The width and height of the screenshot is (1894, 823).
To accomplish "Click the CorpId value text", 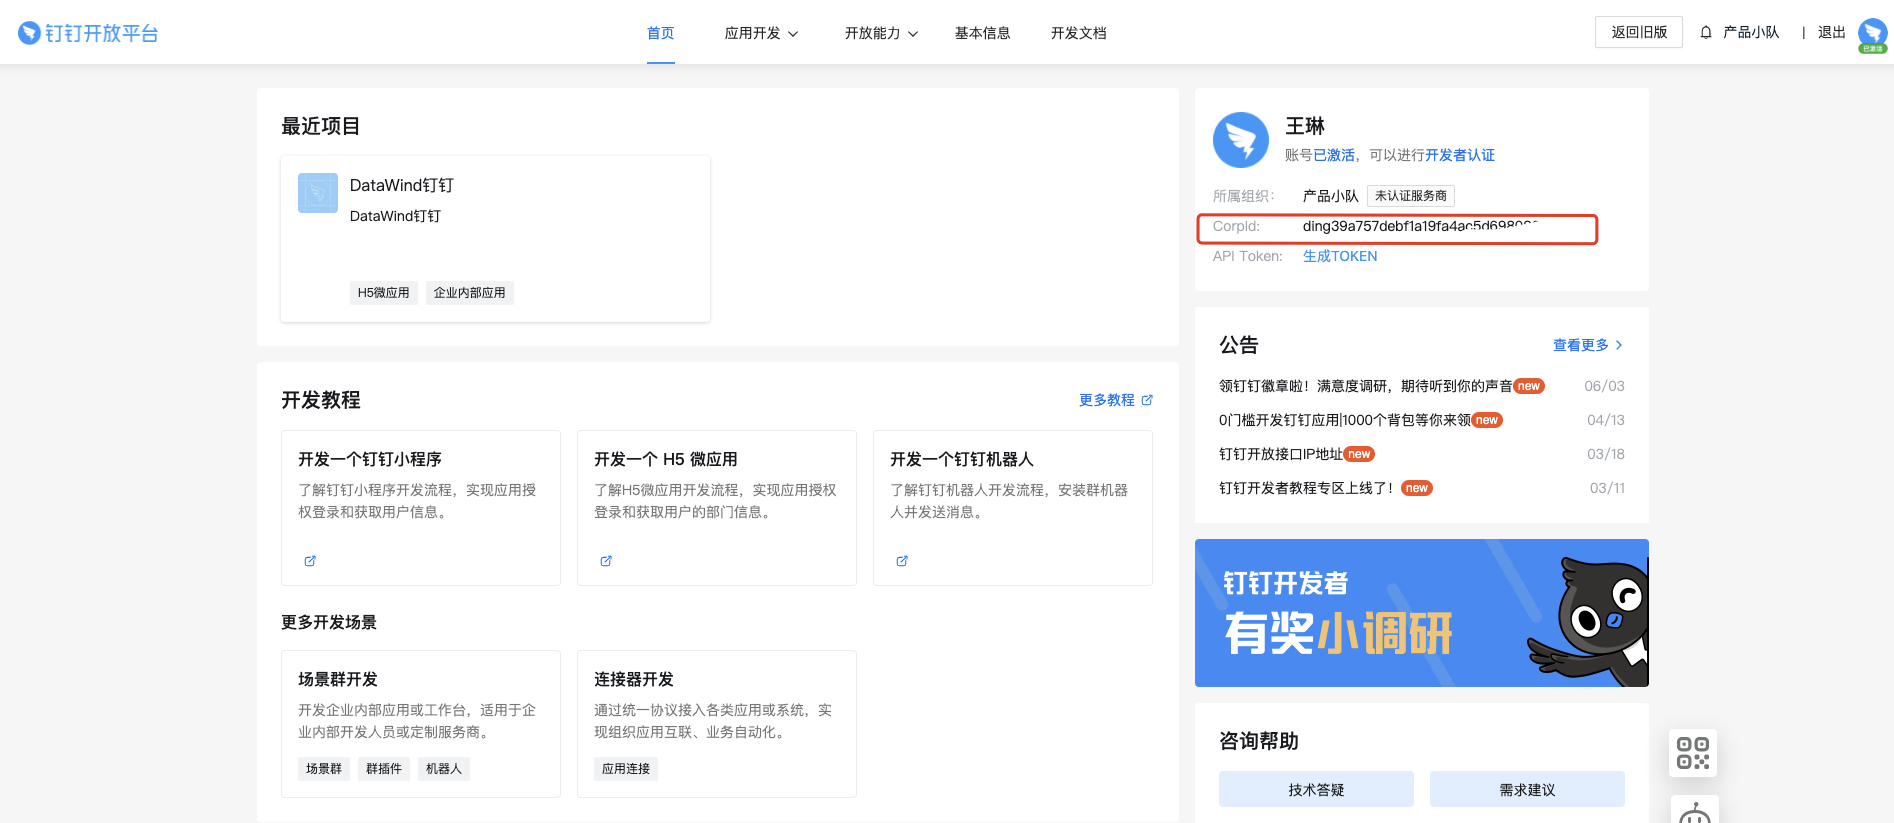I will click(1420, 226).
